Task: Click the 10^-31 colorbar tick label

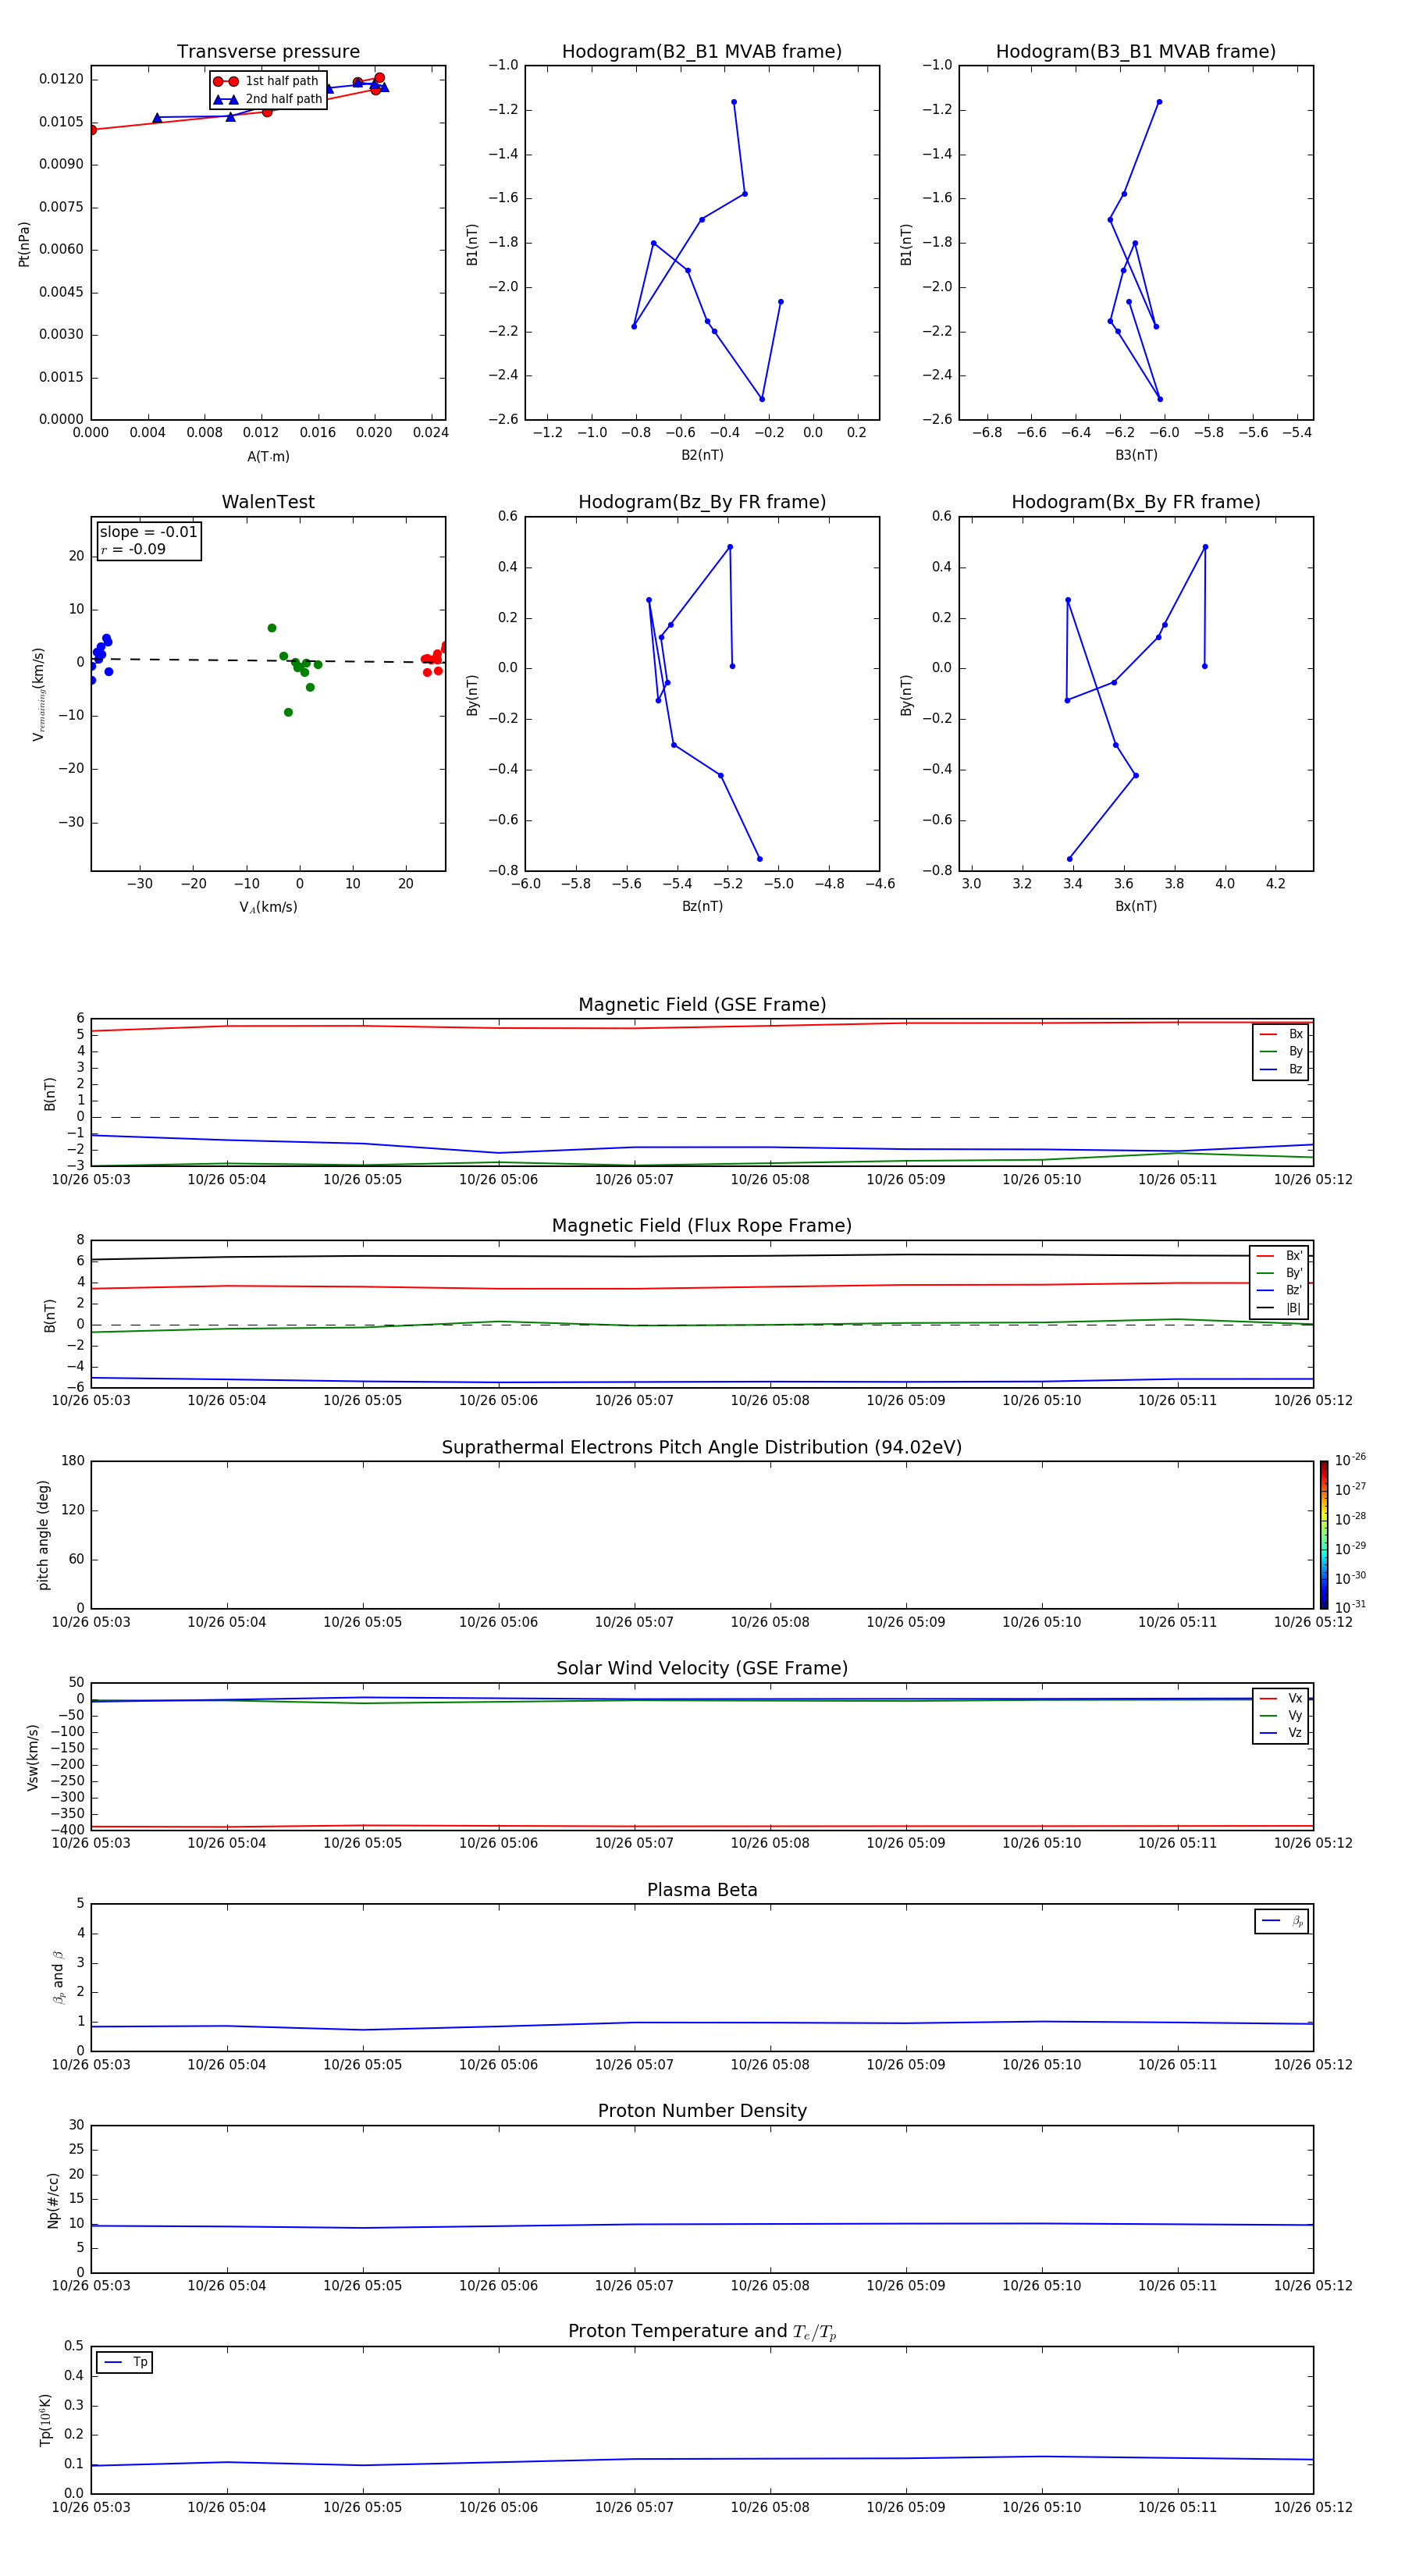Action: 1350,1607
